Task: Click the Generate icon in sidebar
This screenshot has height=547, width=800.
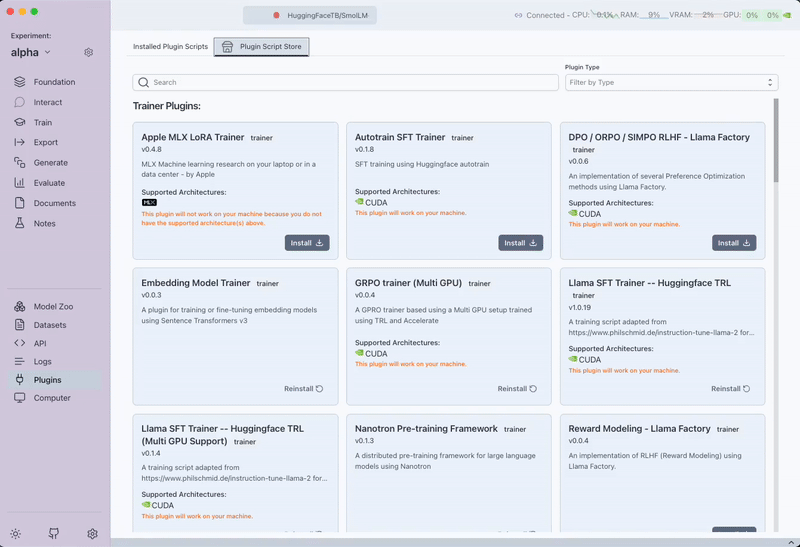Action: pos(20,163)
